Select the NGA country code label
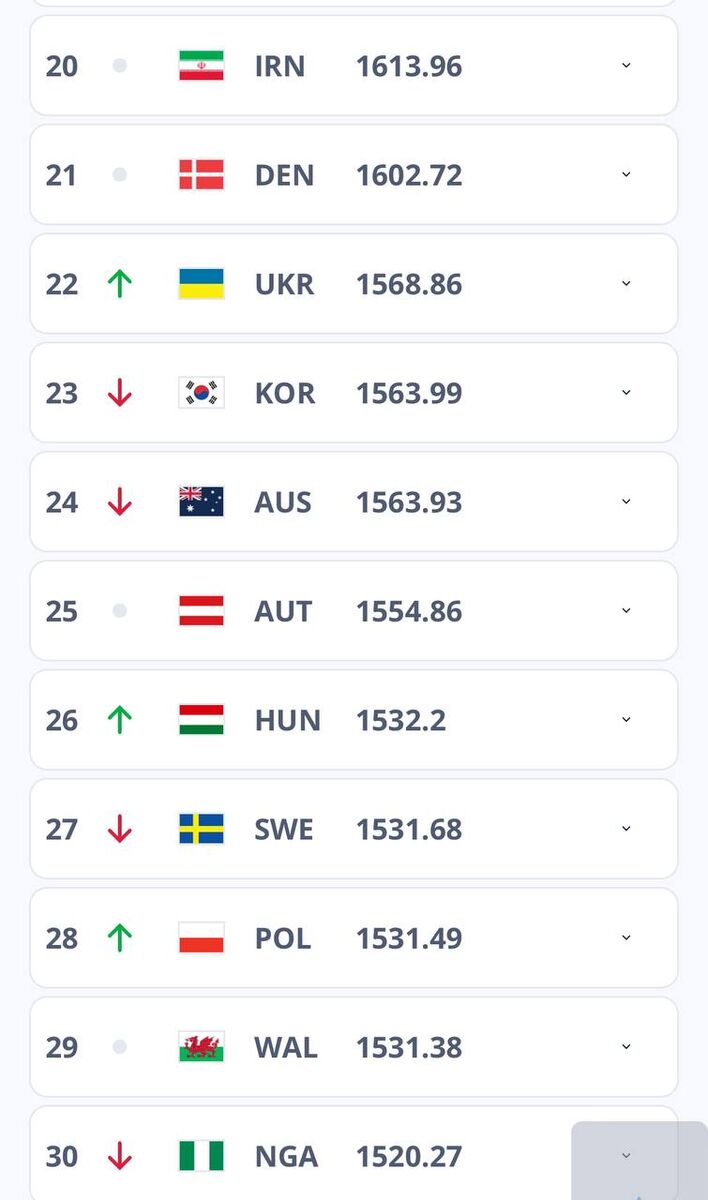The width and height of the screenshot is (708, 1200). 286,1156
